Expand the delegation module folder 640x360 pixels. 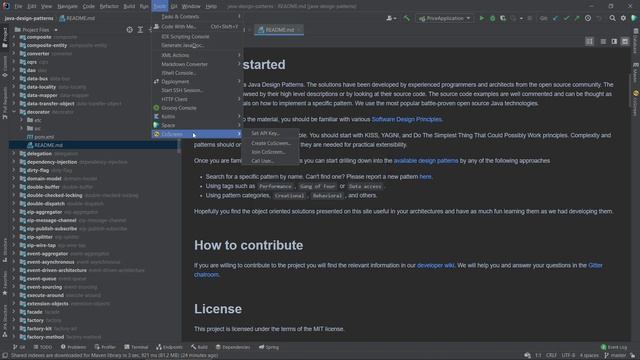click(14, 153)
